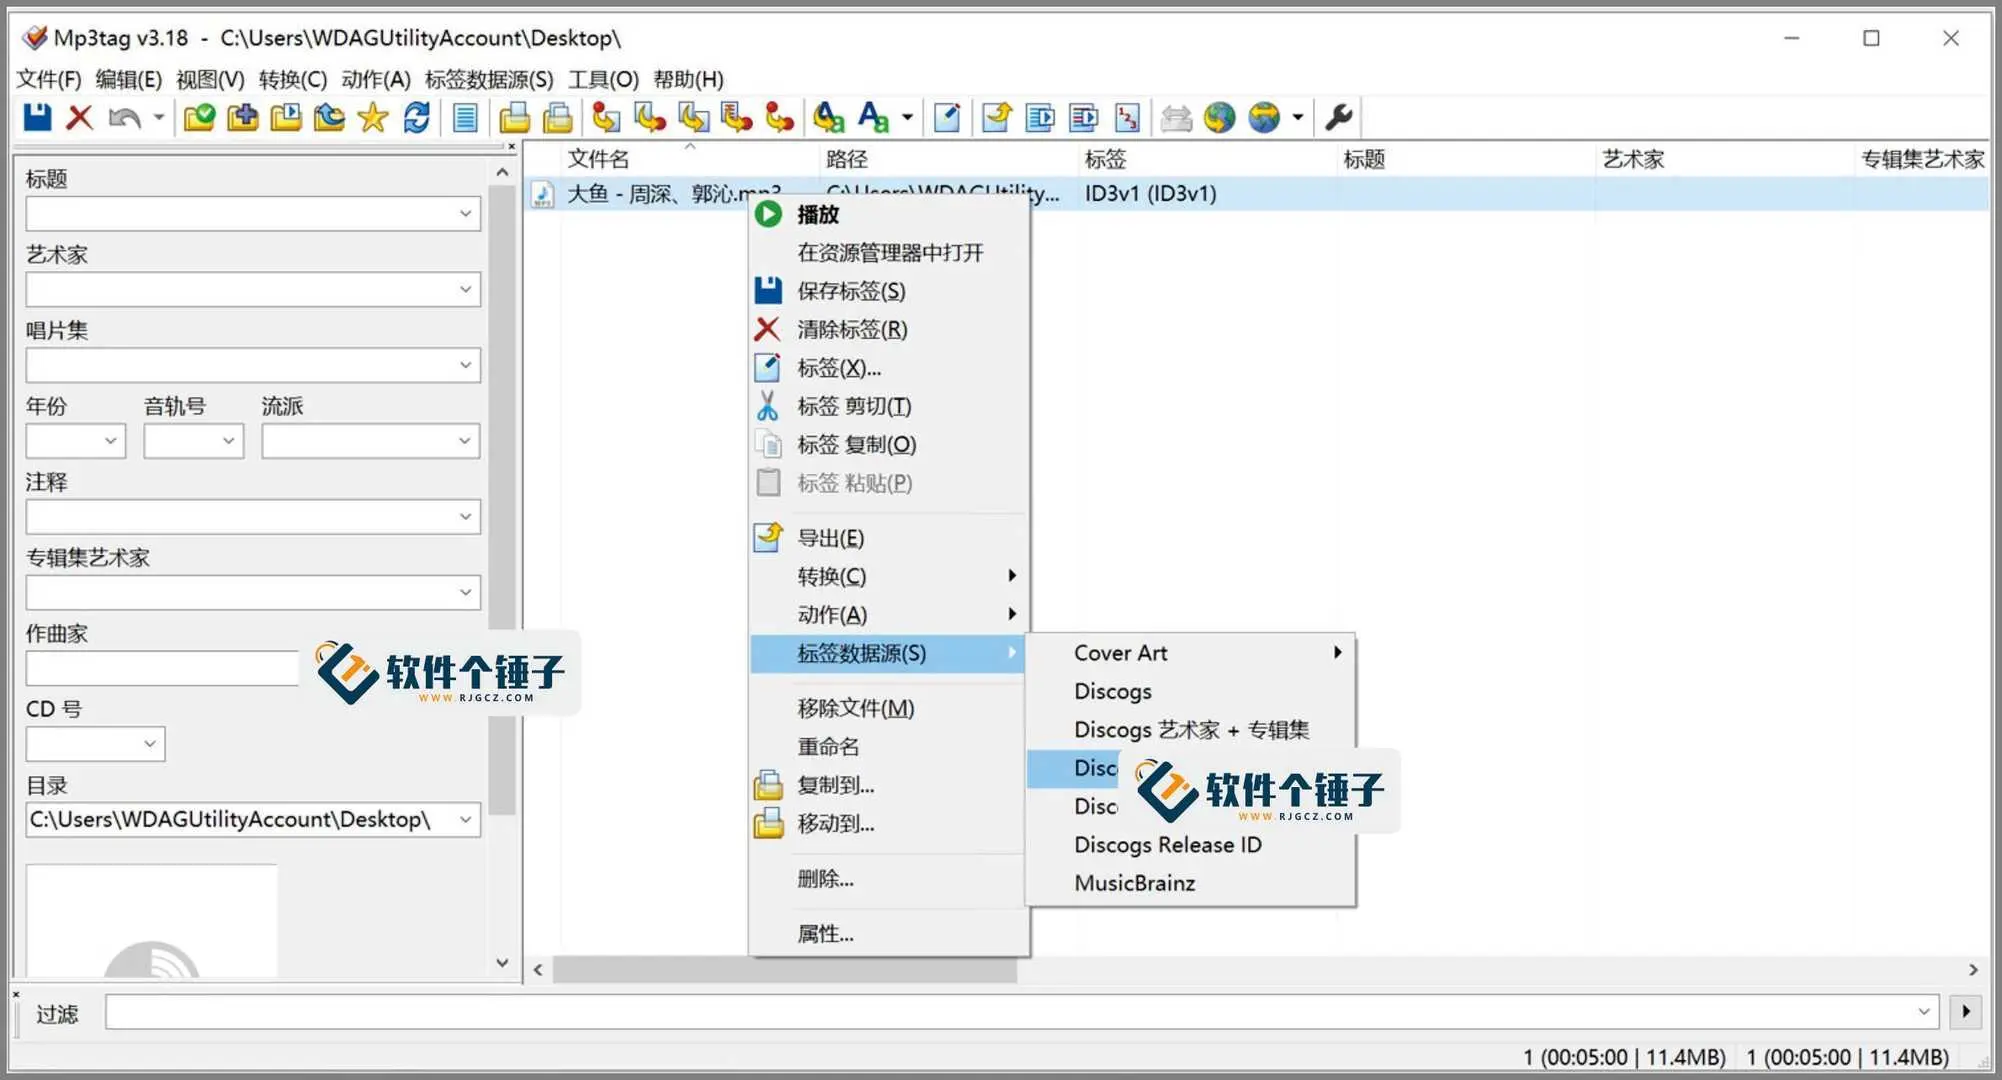Open the 文件(F) menu
Screen dimensions: 2002x1080
49,79
